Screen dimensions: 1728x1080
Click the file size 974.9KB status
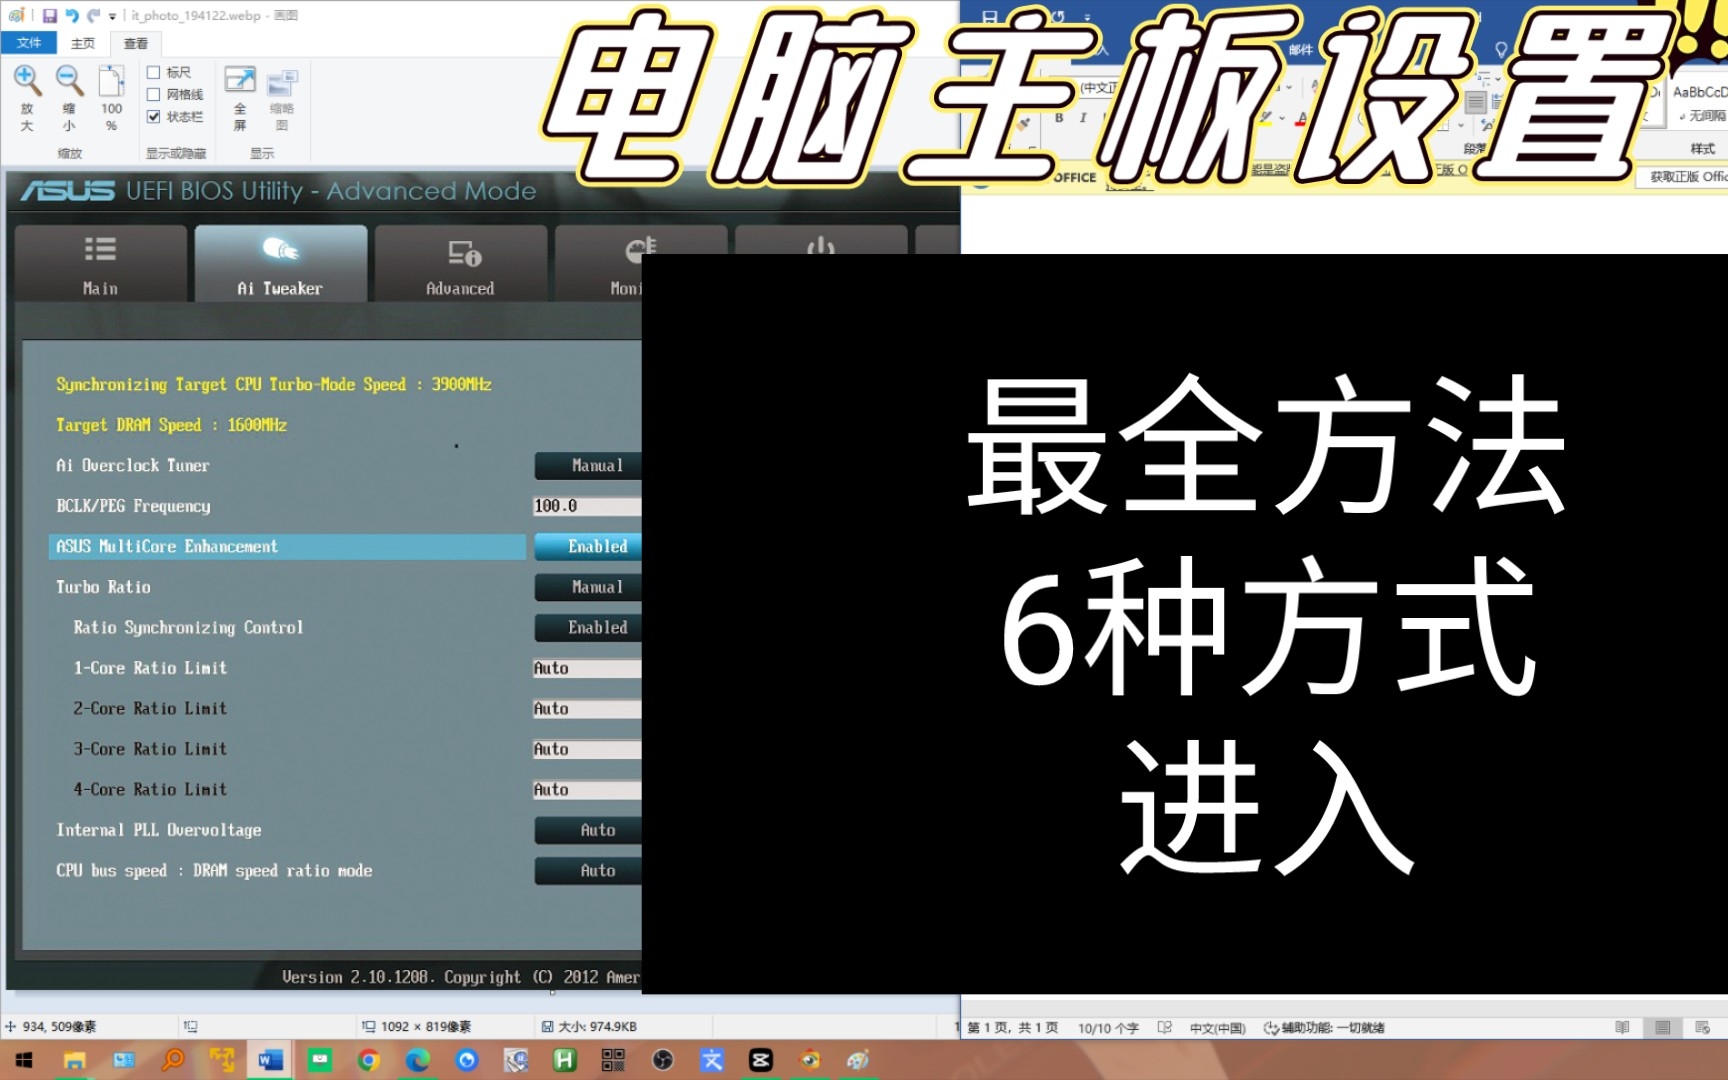pyautogui.click(x=589, y=1027)
